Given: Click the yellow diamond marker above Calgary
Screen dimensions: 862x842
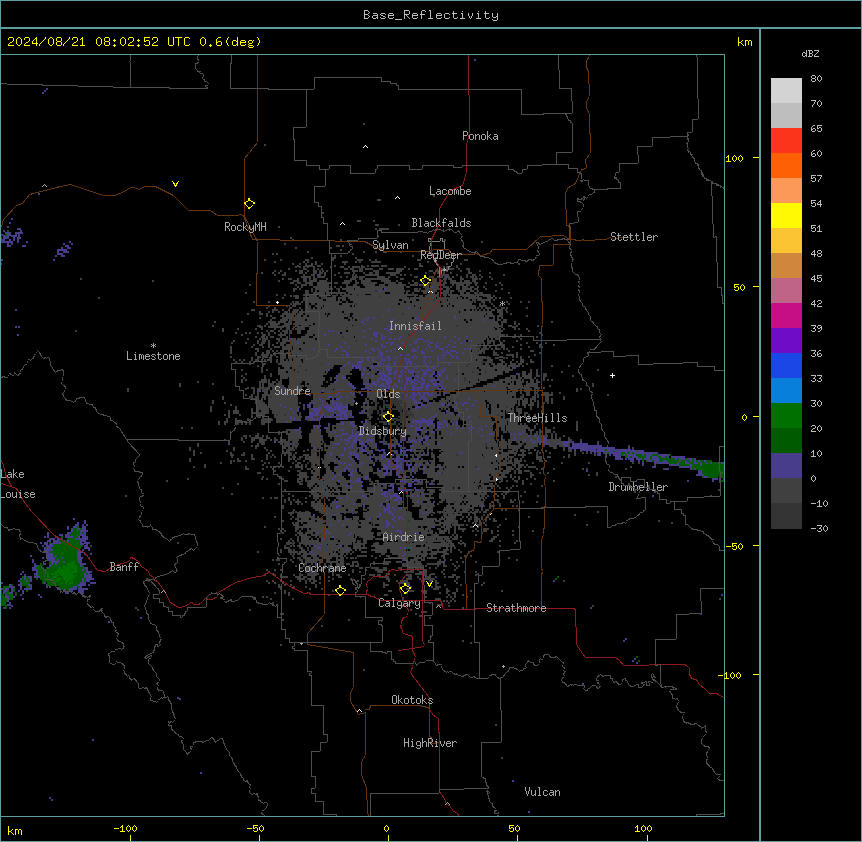Looking at the screenshot, I should click(x=405, y=589).
